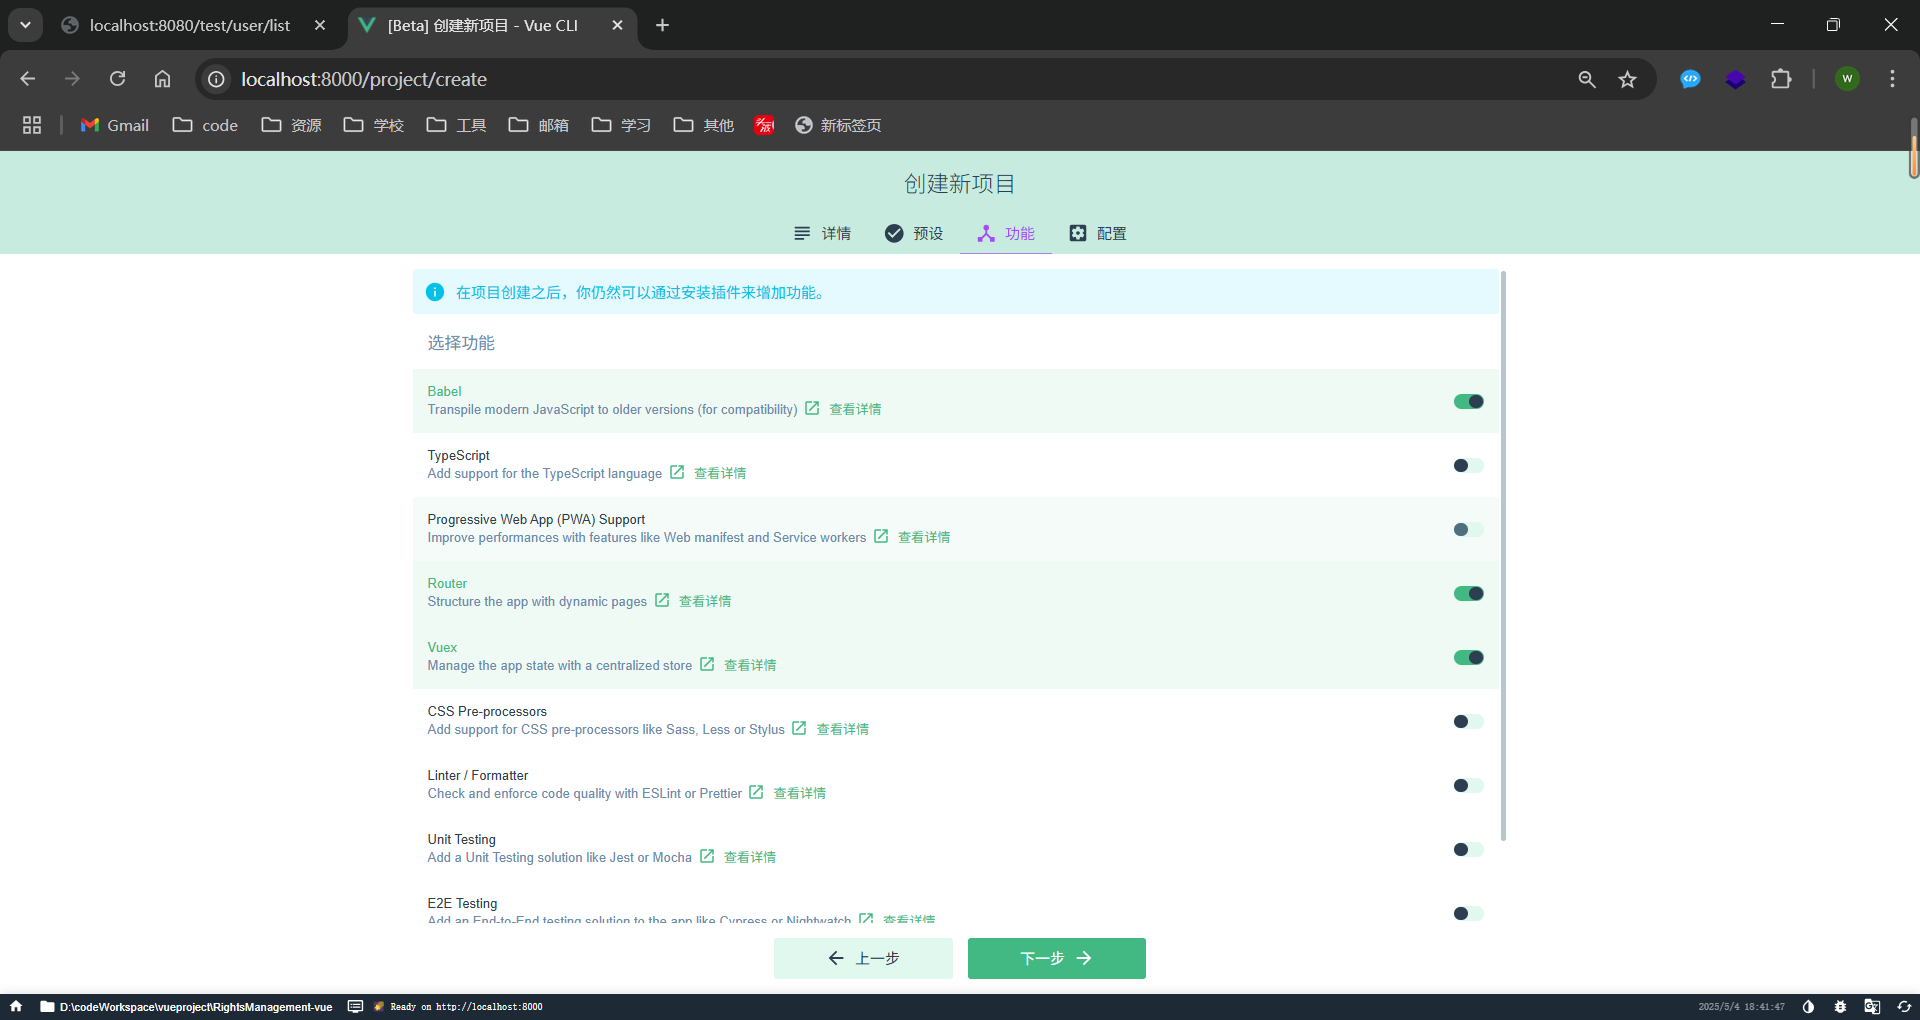Switch to localhost:8080/test/user/list browser tab
Viewport: 1920px width, 1020px height.
(x=190, y=26)
